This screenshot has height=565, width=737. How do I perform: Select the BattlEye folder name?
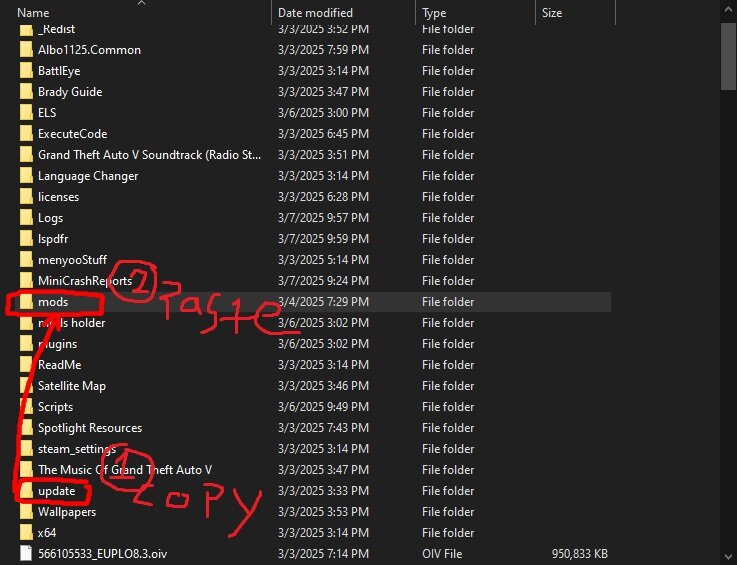(59, 71)
